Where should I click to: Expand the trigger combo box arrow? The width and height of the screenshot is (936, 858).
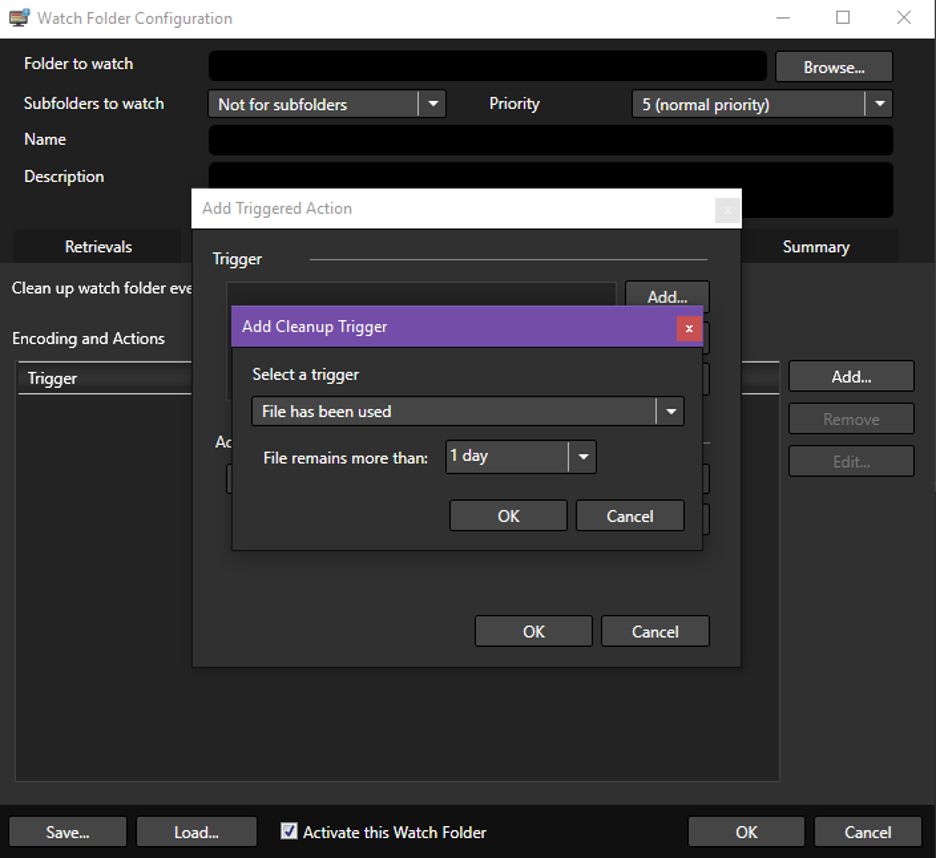pyautogui.click(x=671, y=411)
